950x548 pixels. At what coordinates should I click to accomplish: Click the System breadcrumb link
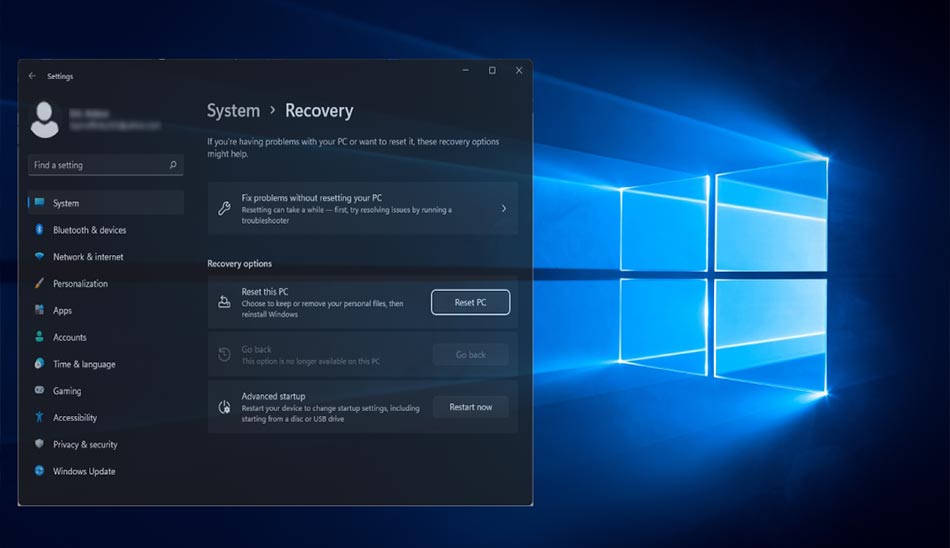(233, 111)
